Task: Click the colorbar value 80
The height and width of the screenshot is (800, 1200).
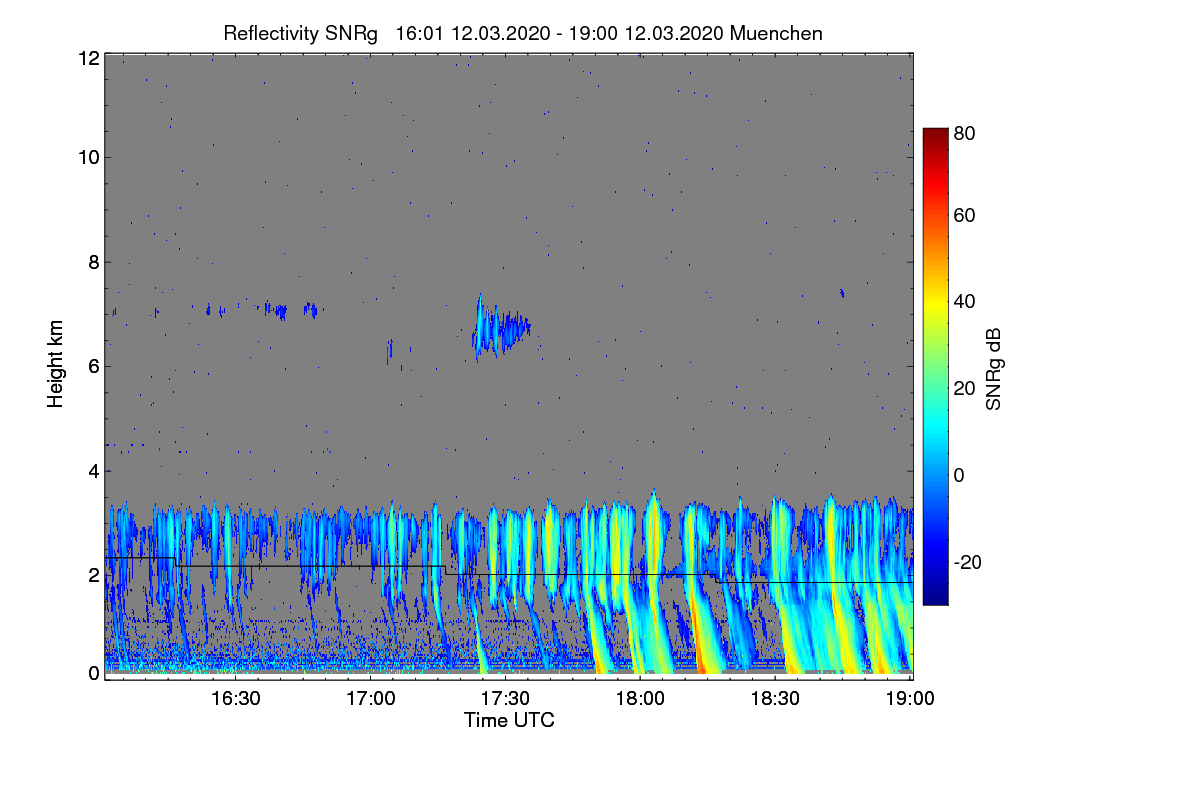Action: (964, 134)
